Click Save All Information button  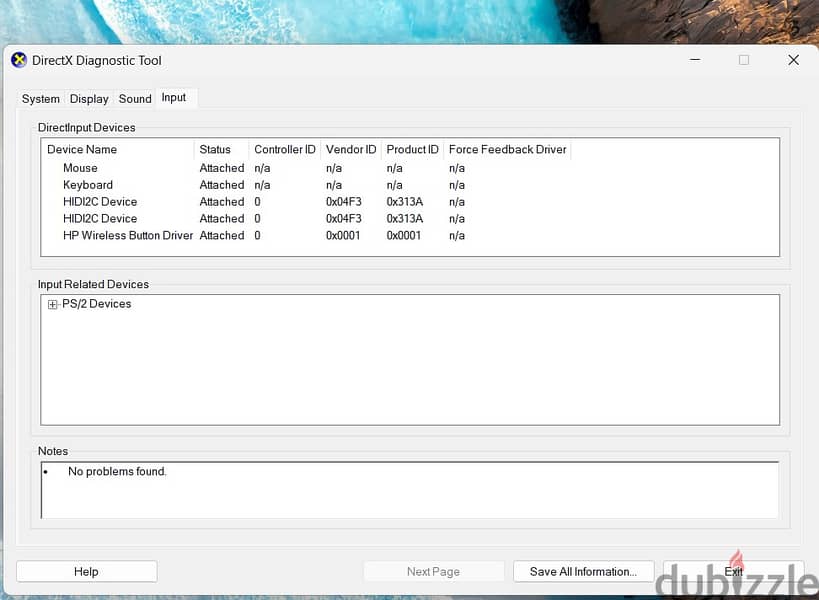coord(583,571)
